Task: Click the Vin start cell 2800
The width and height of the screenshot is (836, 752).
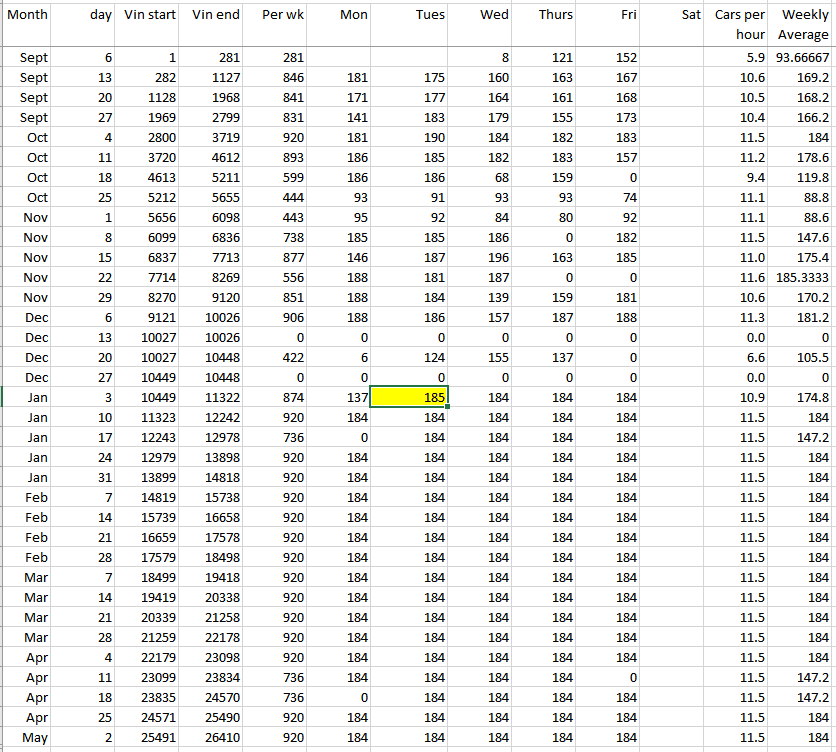Action: 150,137
